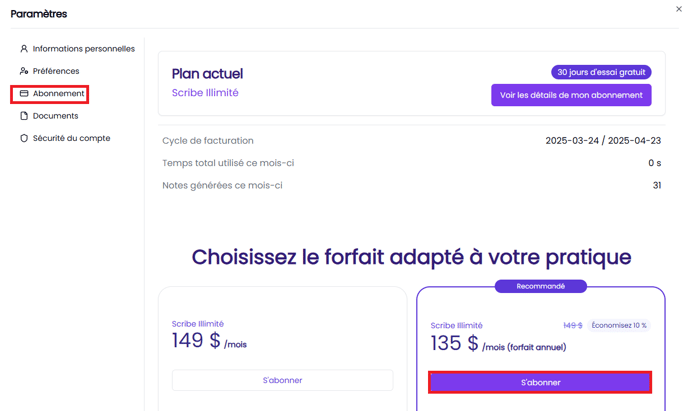Click the Documents file icon

24,116
